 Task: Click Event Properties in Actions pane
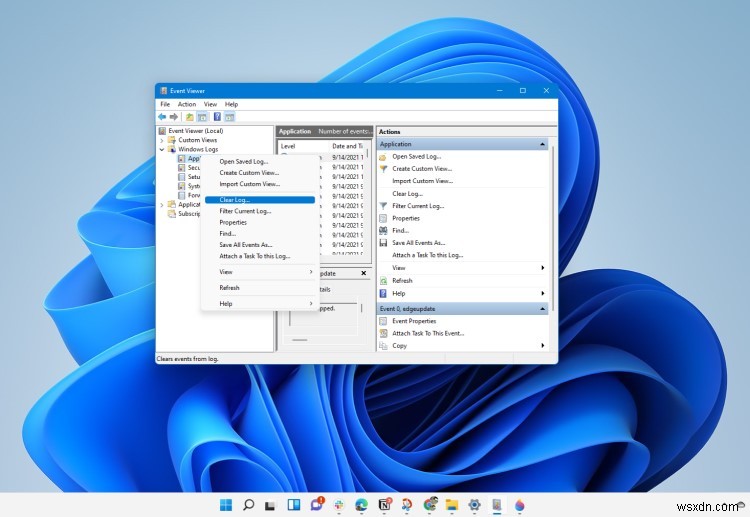point(414,321)
